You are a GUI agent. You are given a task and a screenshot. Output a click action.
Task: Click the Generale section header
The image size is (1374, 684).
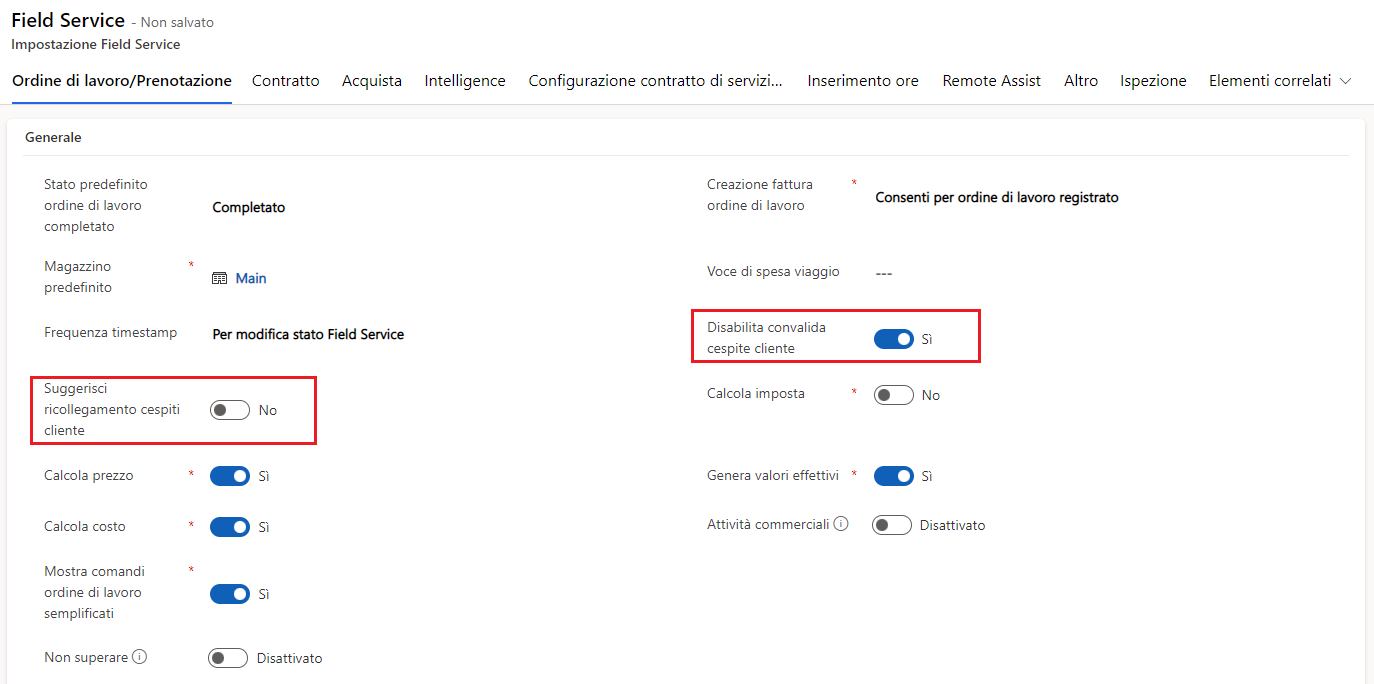click(53, 137)
